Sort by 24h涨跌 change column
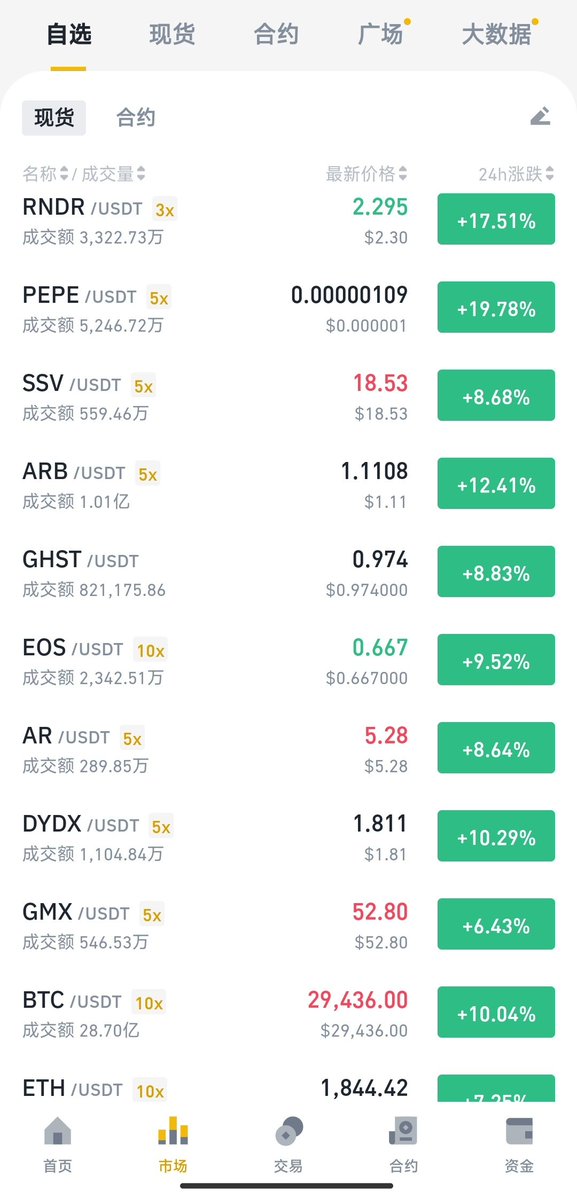The height and width of the screenshot is (1199, 577). coord(516,174)
